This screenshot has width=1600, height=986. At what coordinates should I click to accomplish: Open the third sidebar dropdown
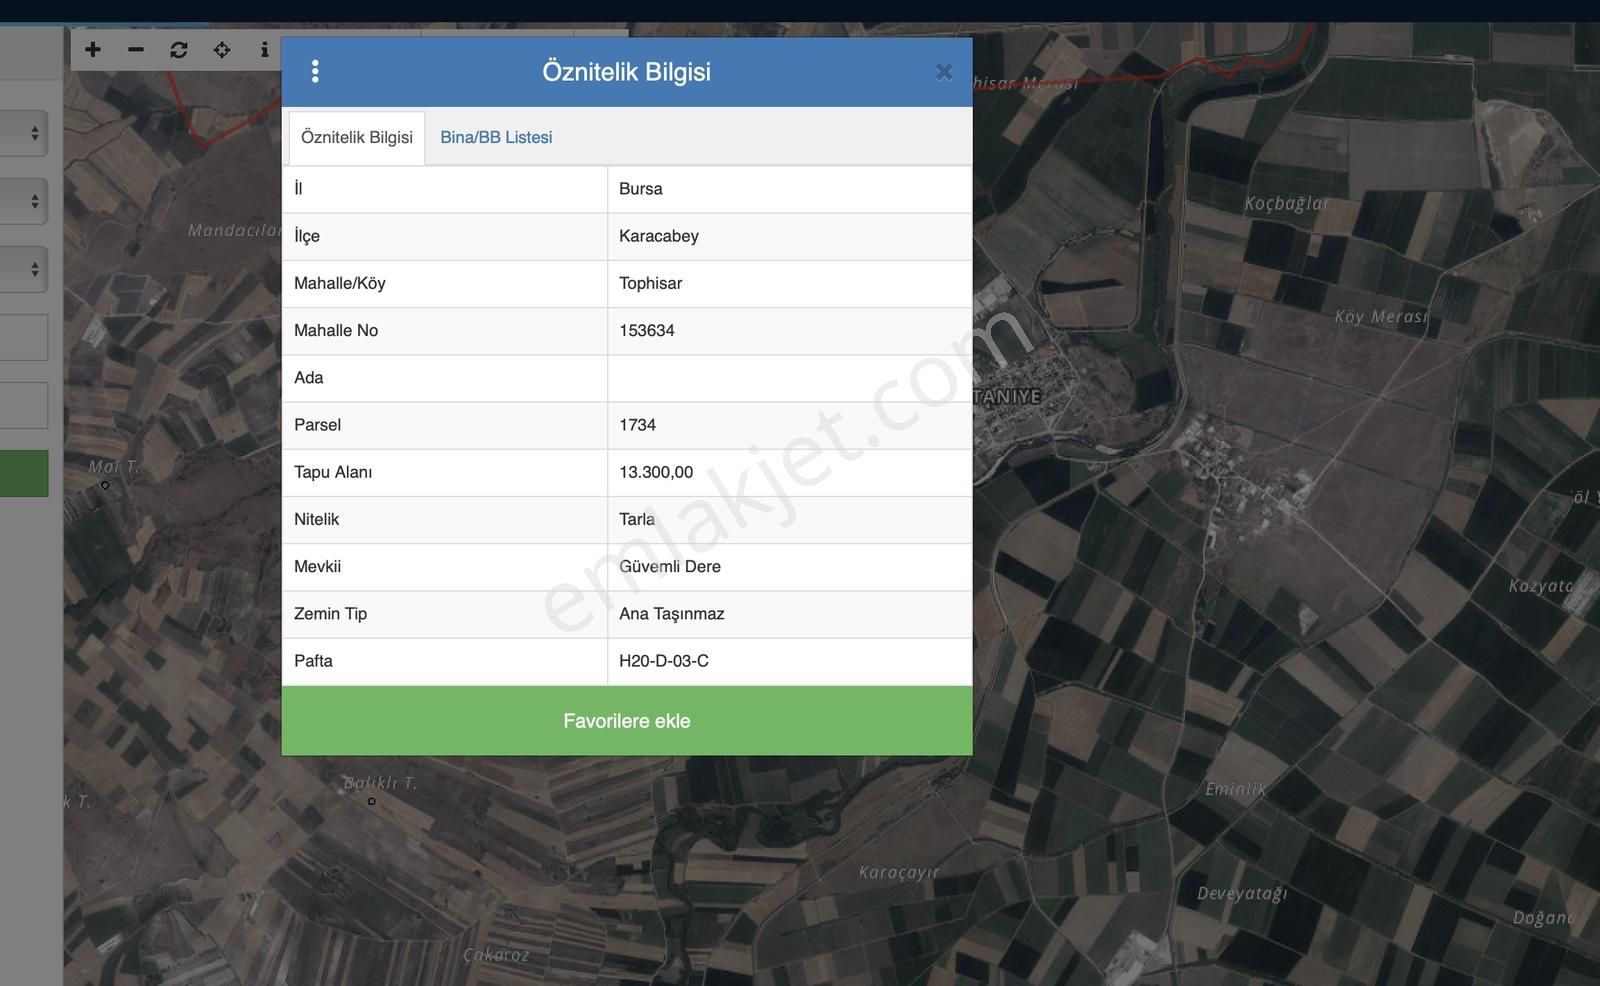pyautogui.click(x=24, y=270)
